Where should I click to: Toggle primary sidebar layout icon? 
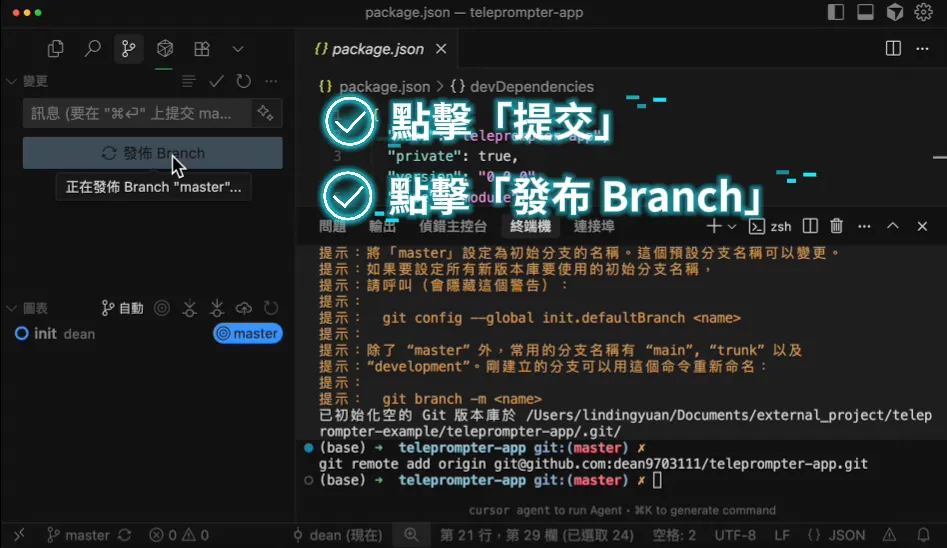point(836,12)
